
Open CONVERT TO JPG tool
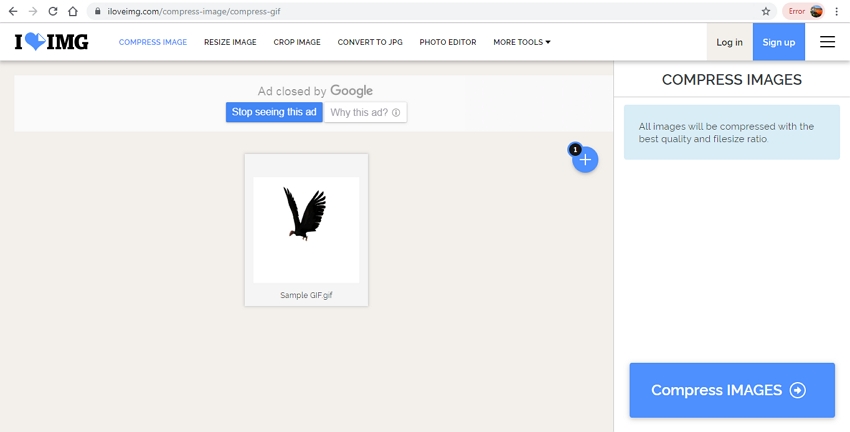[370, 42]
